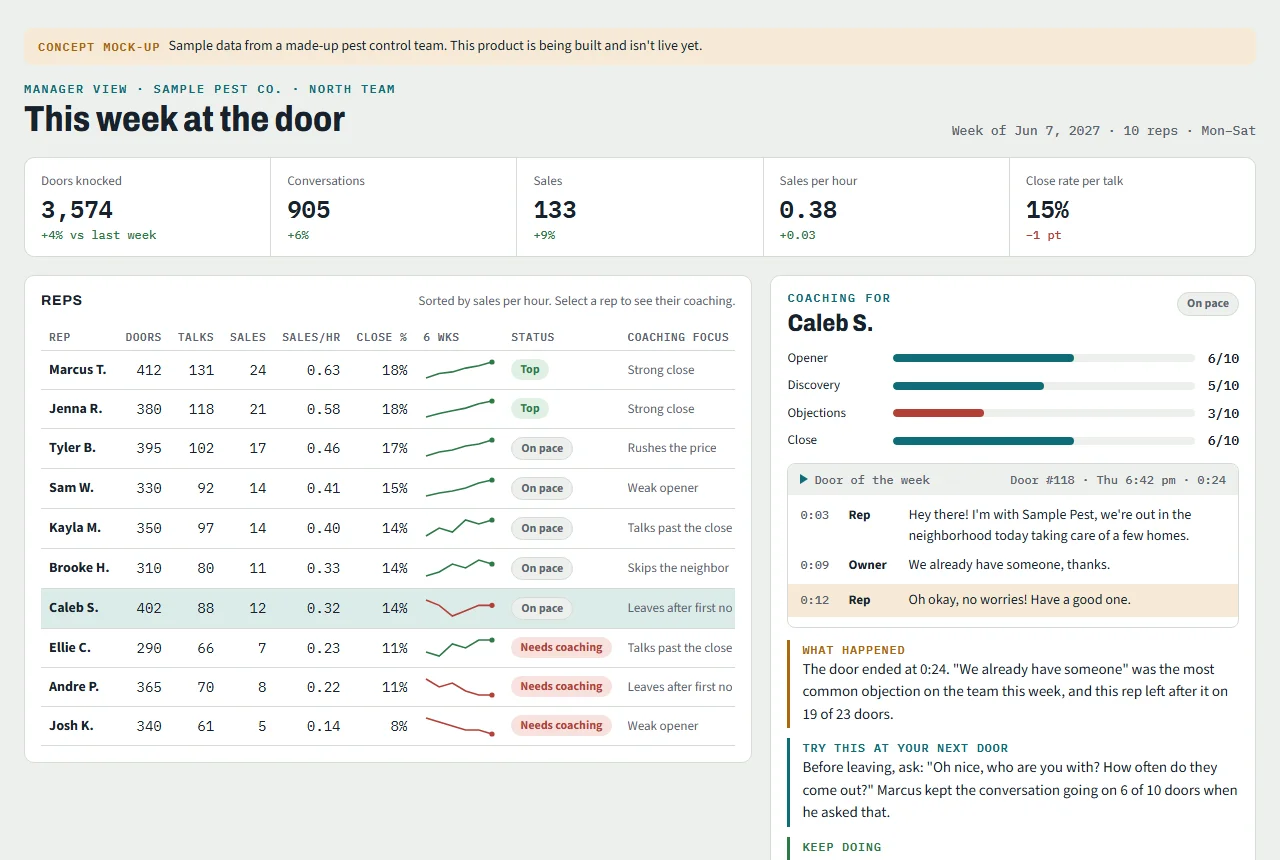Click the CLOSE % column header
Image resolution: width=1280 pixels, height=860 pixels.
point(382,337)
